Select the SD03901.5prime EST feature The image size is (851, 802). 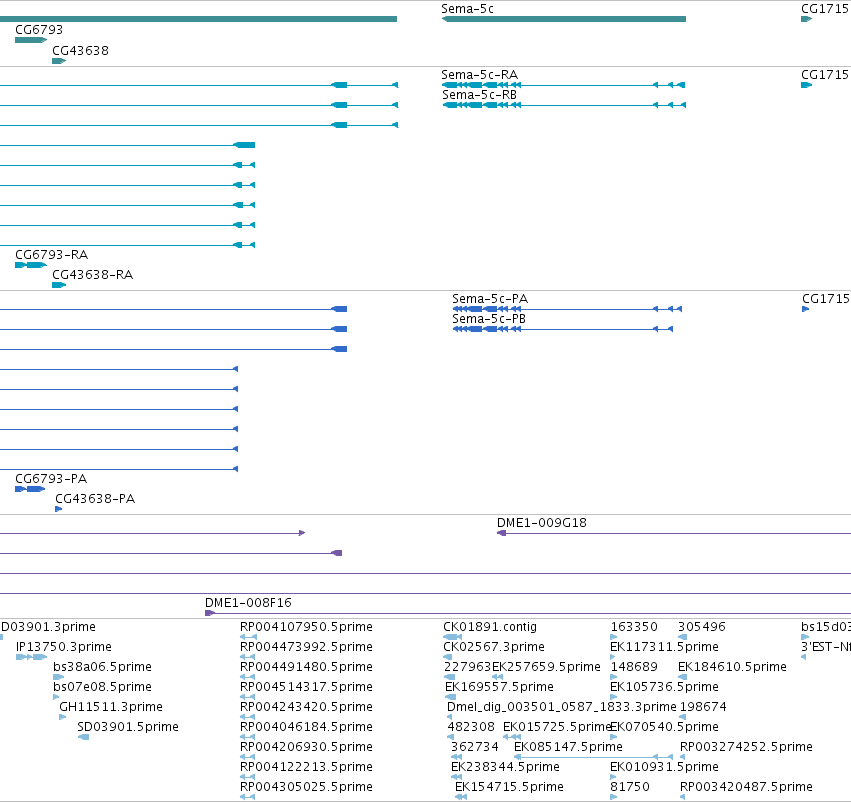click(84, 737)
